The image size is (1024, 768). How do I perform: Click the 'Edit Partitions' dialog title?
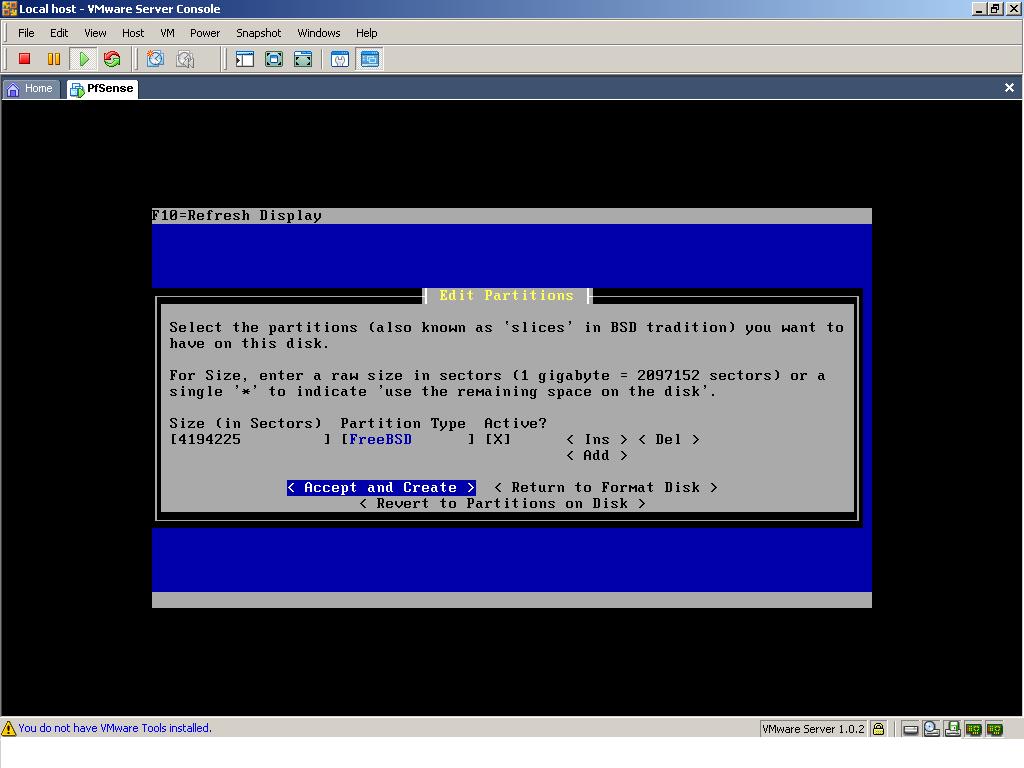(x=506, y=295)
